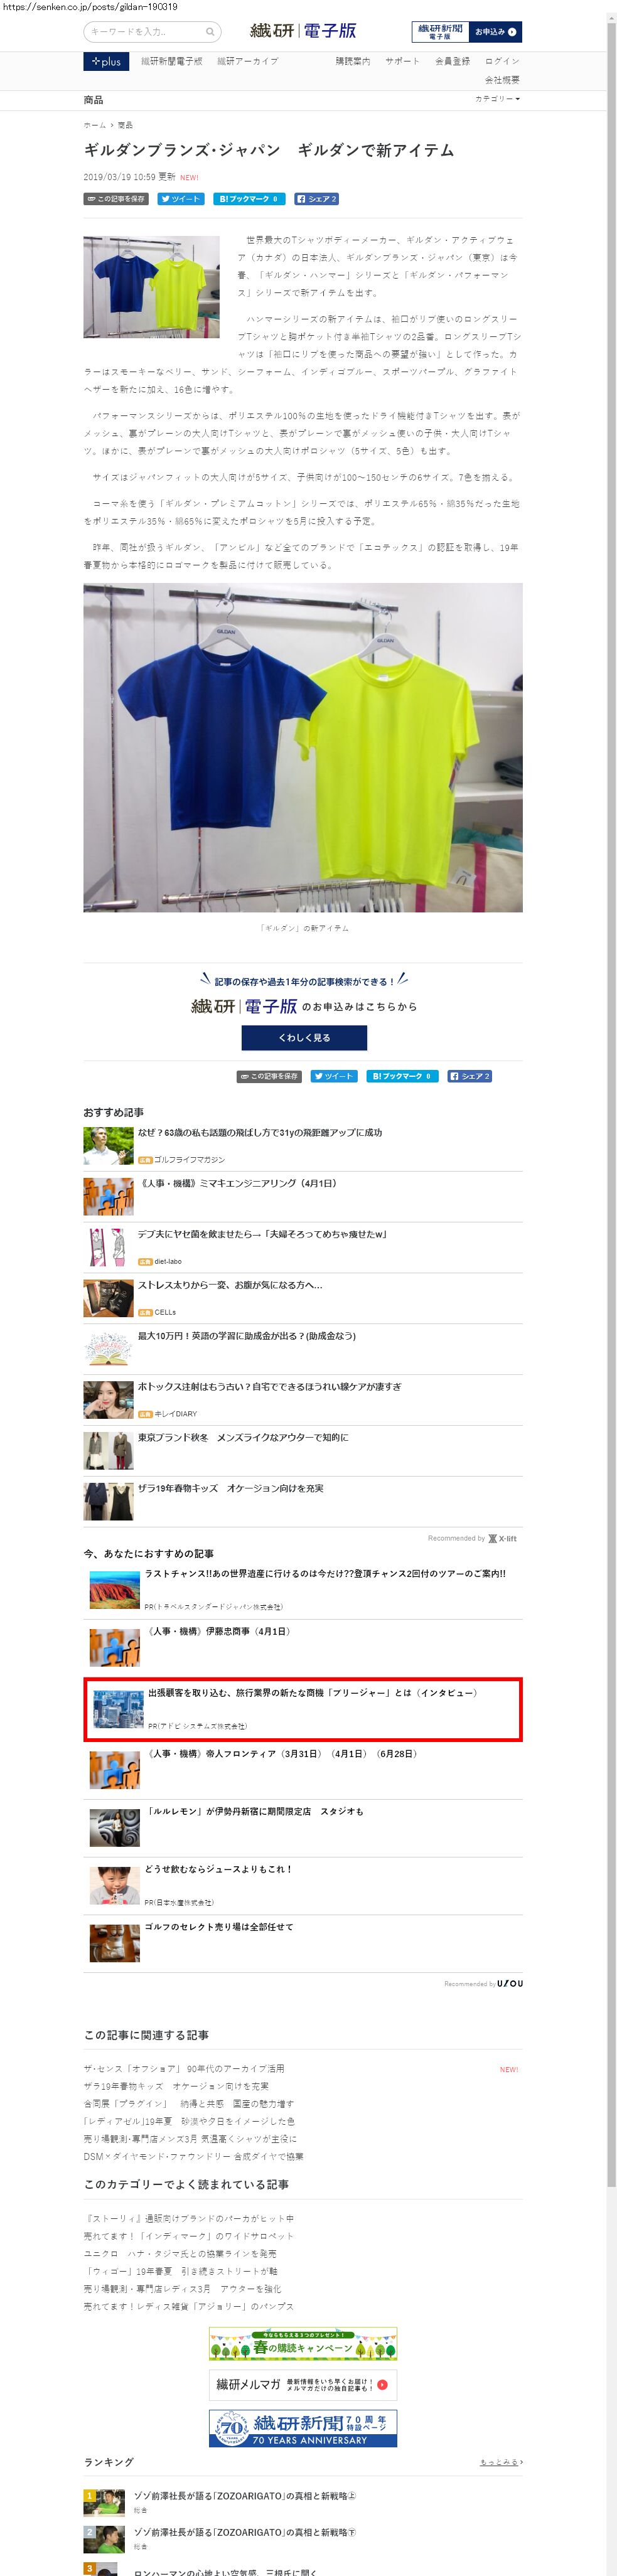
Task: Open article about 63歳 飛距離アップ
Action: 259,1133
